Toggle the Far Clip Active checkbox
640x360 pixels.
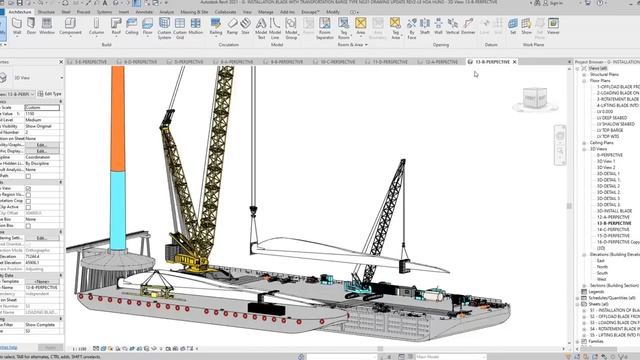28,207
